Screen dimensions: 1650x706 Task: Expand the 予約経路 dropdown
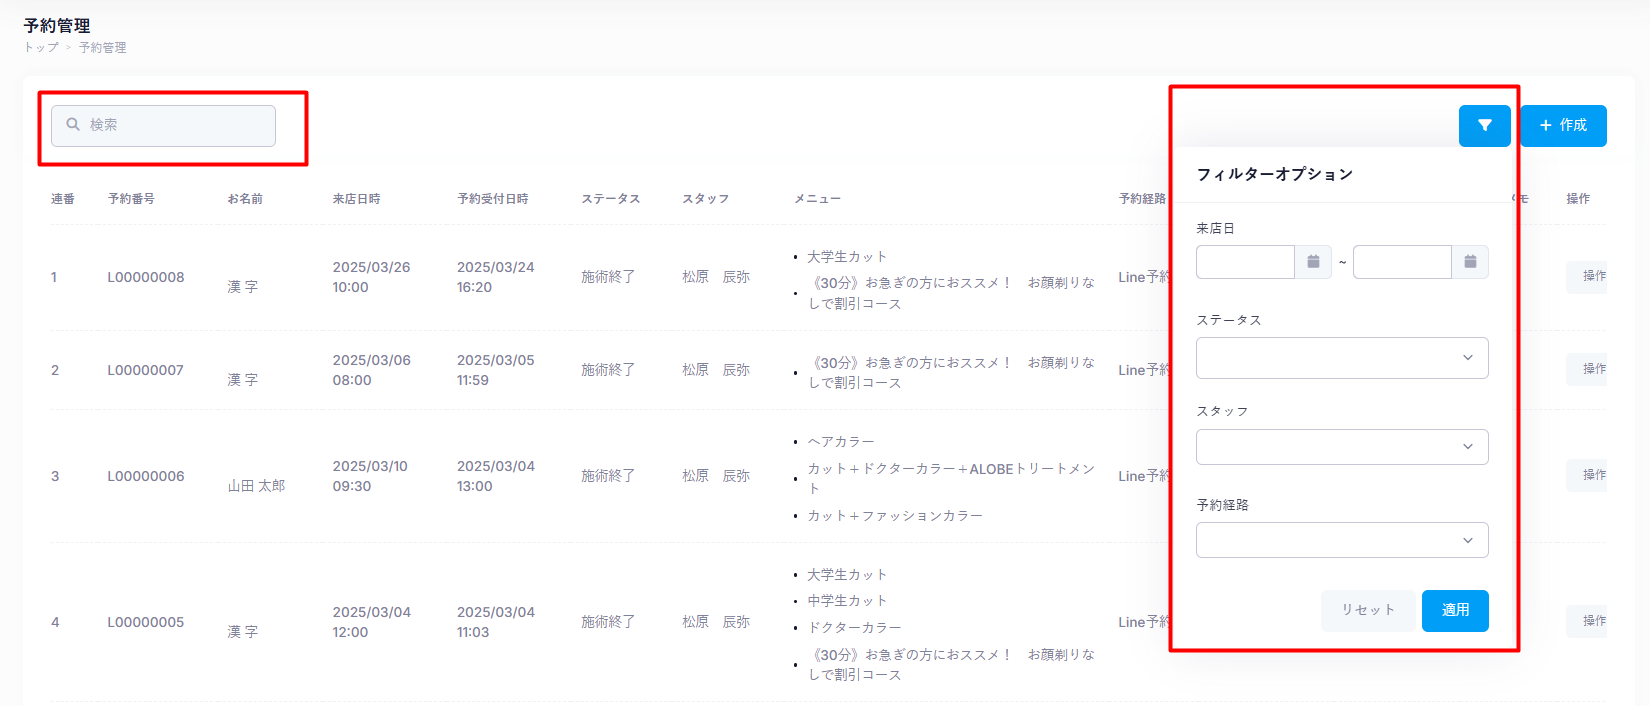coord(1341,540)
